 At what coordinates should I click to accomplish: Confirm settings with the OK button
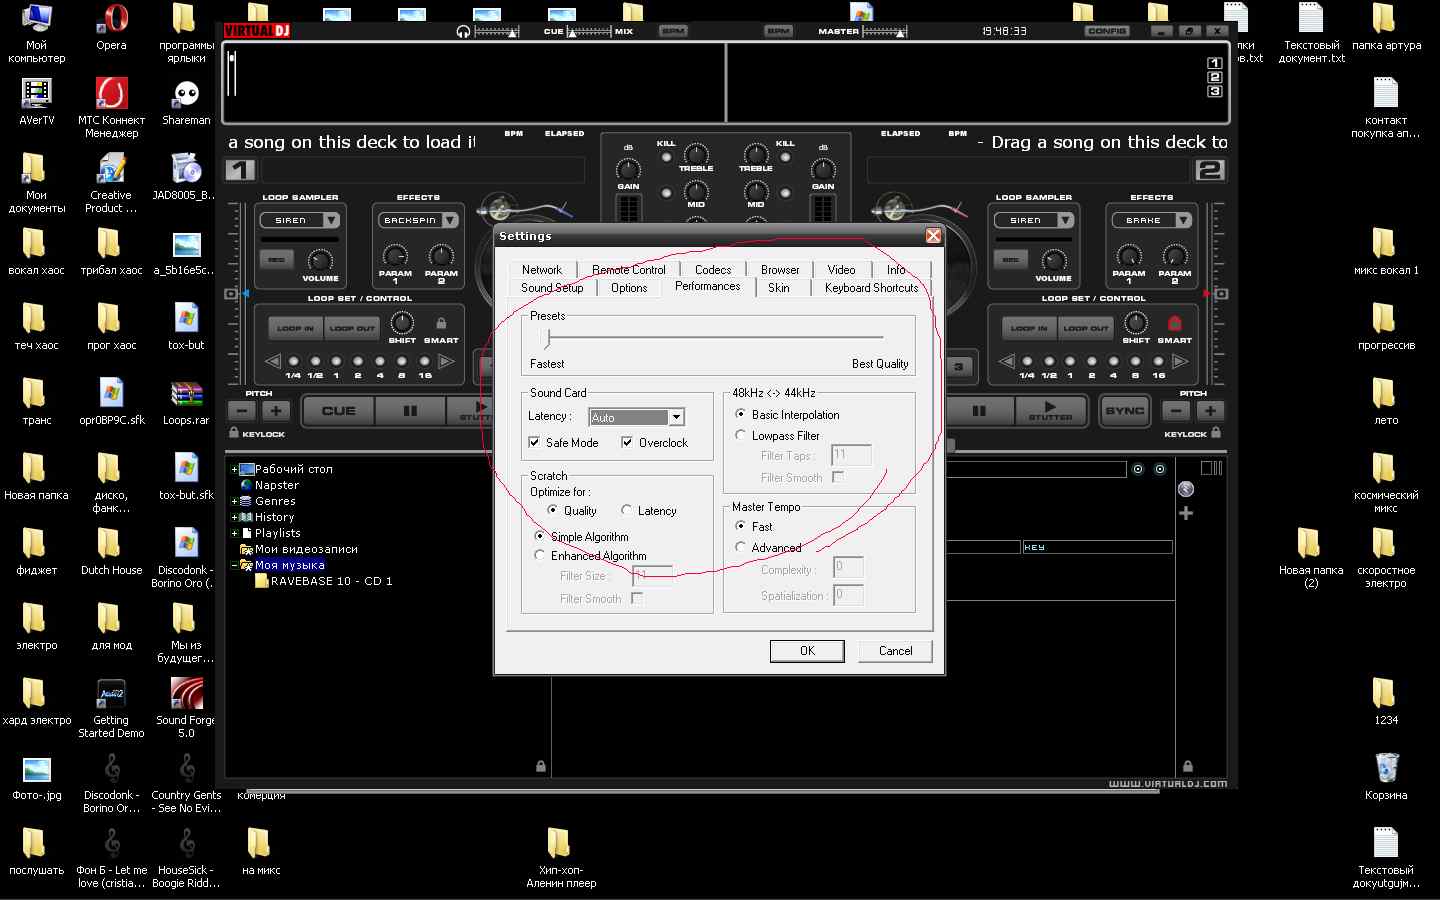807,651
